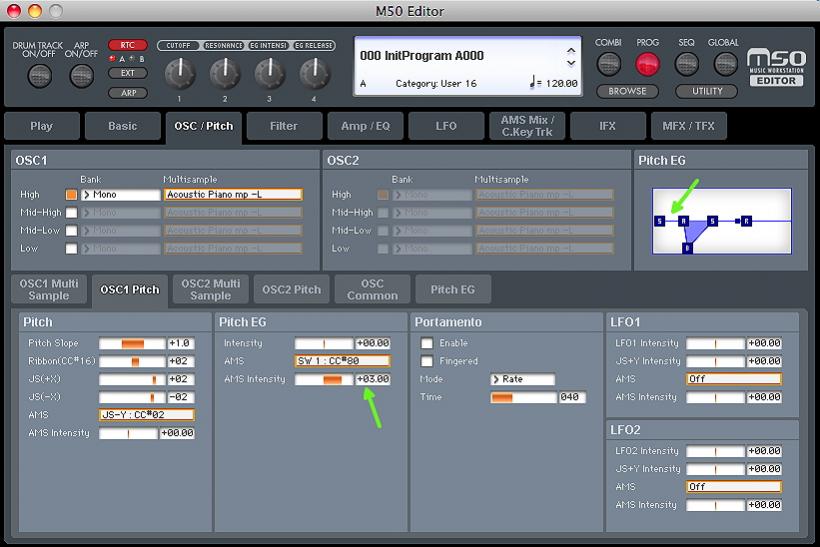Open the IFX tab

(608, 126)
